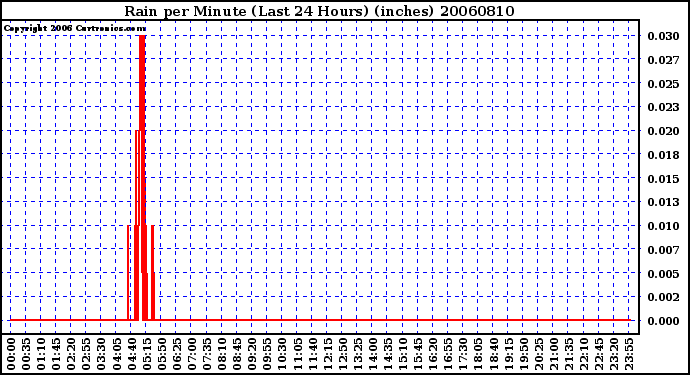Click the y-axis label 0.007
Screen dimensions: 690x375
(663, 250)
